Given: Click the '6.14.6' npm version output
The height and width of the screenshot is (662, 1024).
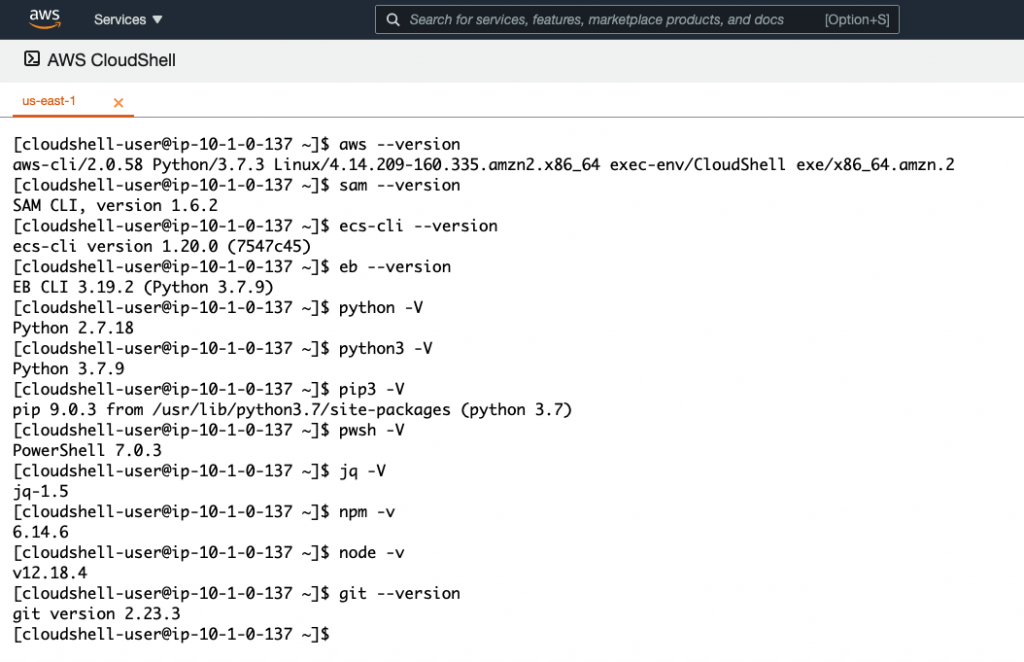Looking at the screenshot, I should pyautogui.click(x=40, y=532).
